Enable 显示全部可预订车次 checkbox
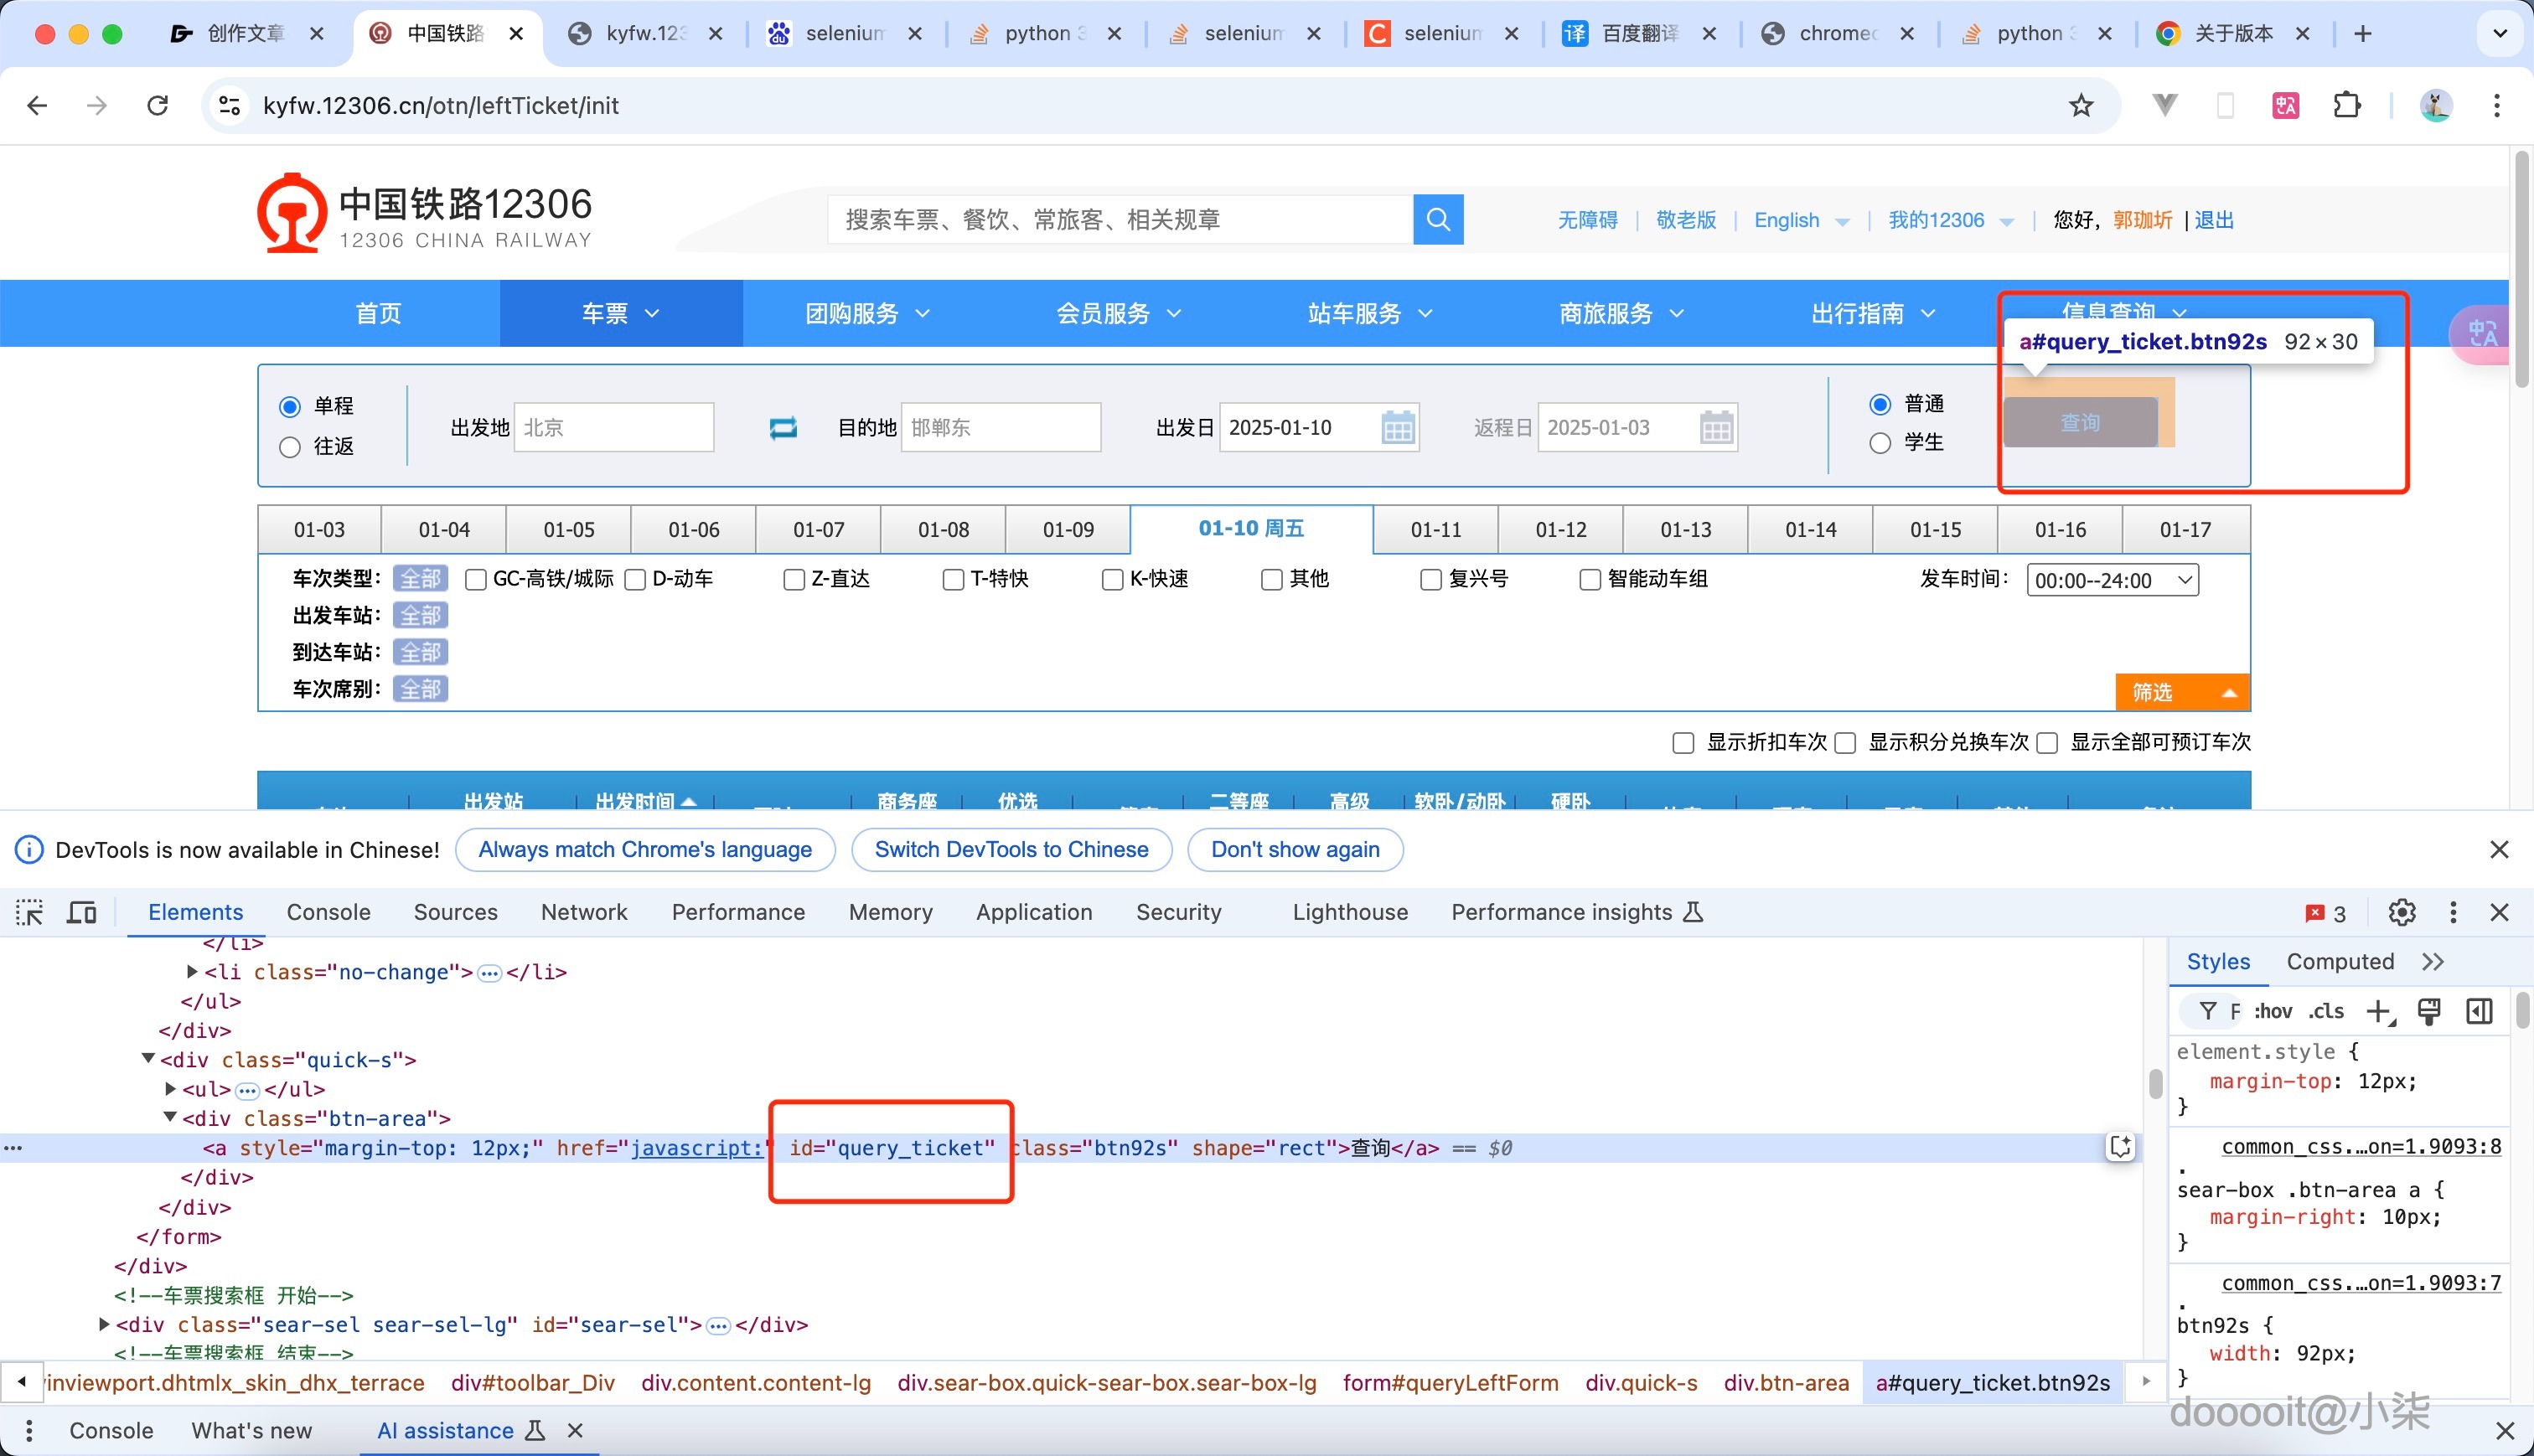Viewport: 2534px width, 1456px height. tap(2047, 743)
